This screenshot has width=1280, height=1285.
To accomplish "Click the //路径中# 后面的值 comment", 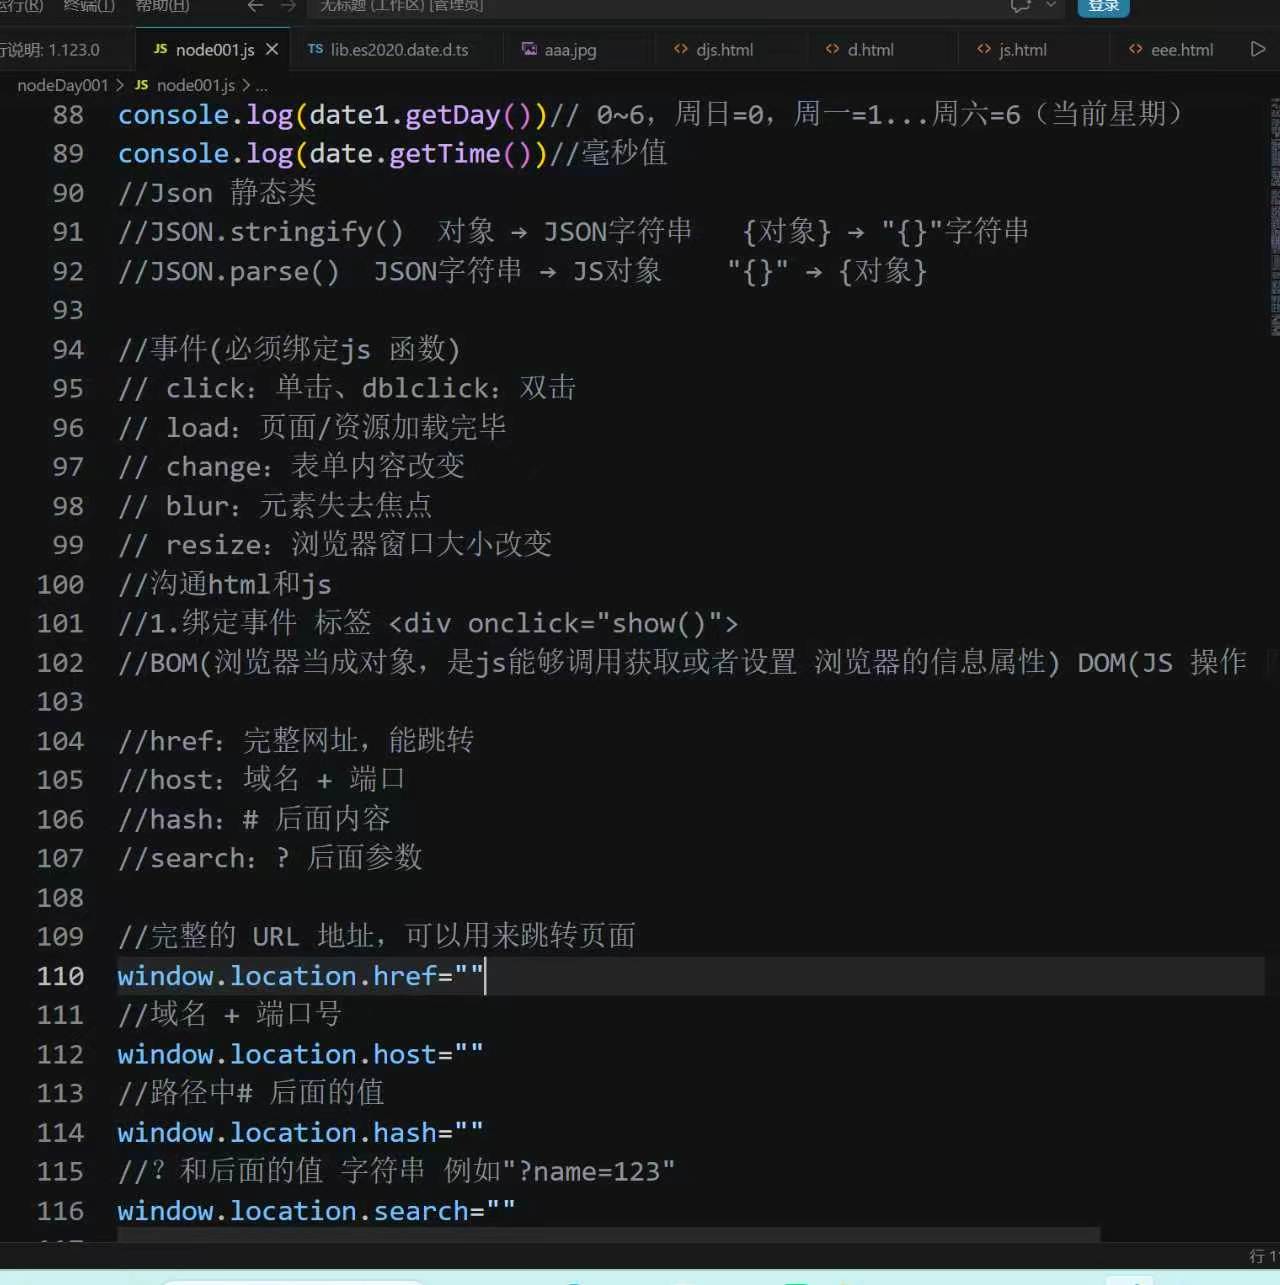I will (251, 1093).
